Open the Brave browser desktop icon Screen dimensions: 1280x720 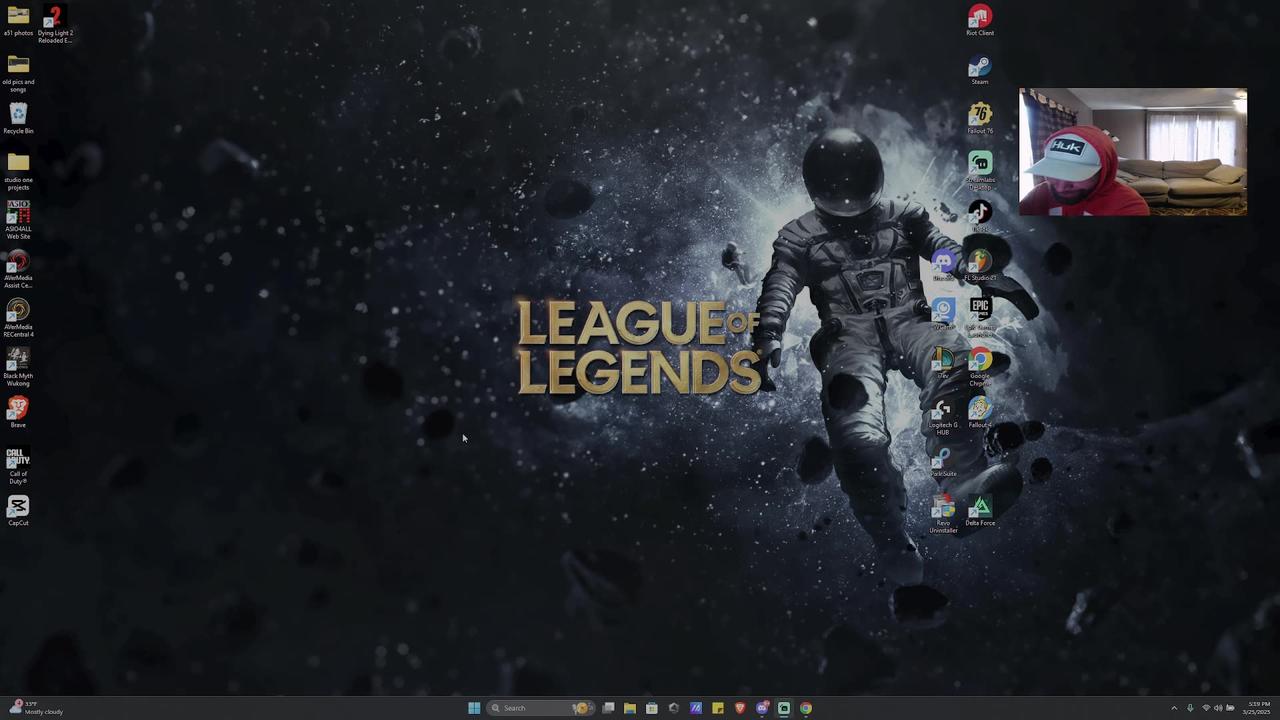pyautogui.click(x=18, y=413)
